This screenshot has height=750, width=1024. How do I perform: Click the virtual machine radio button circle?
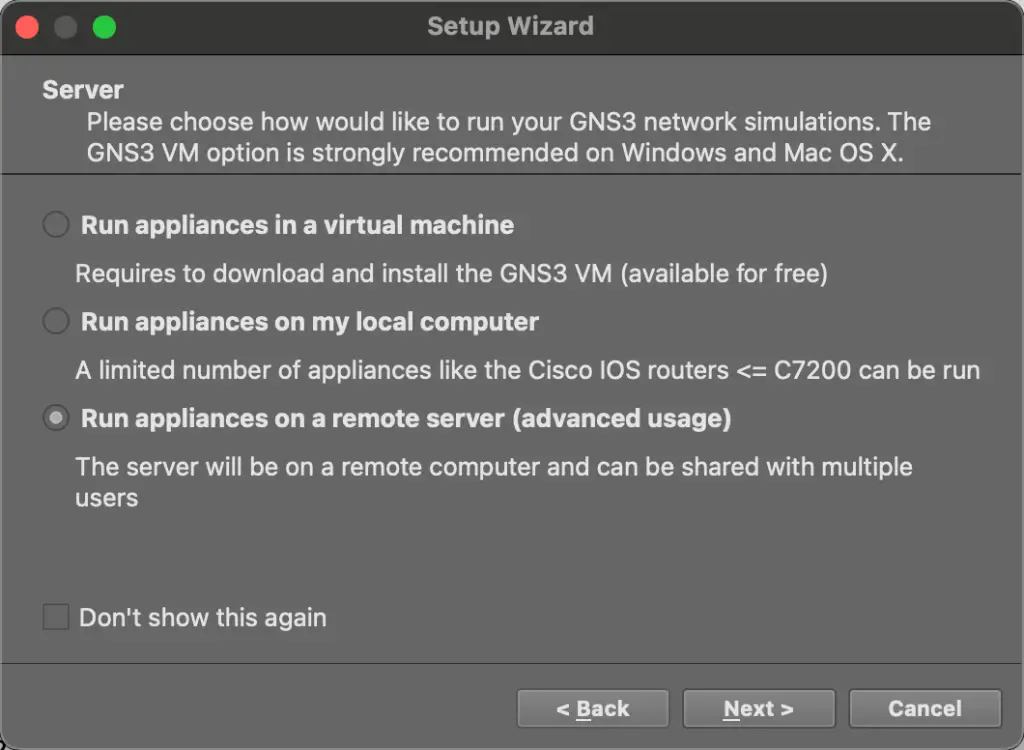[x=55, y=224]
